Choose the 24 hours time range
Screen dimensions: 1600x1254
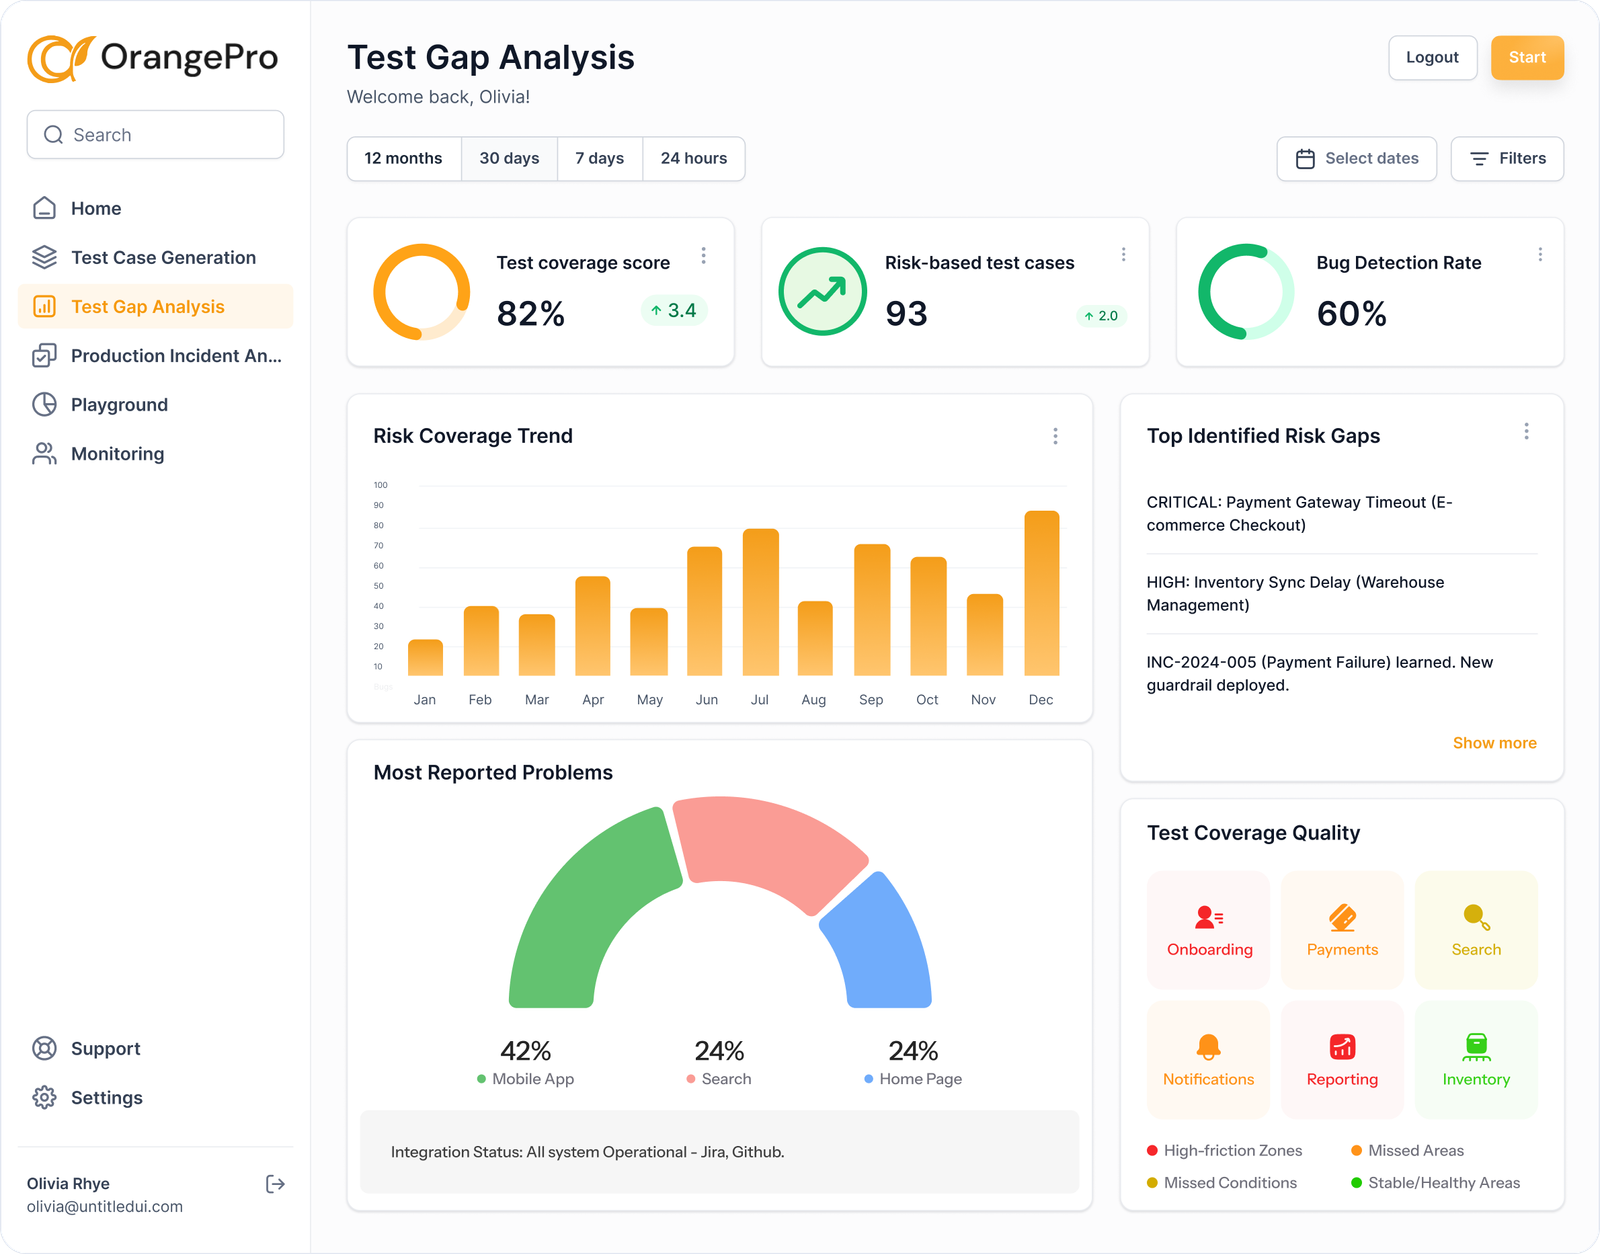pos(693,159)
